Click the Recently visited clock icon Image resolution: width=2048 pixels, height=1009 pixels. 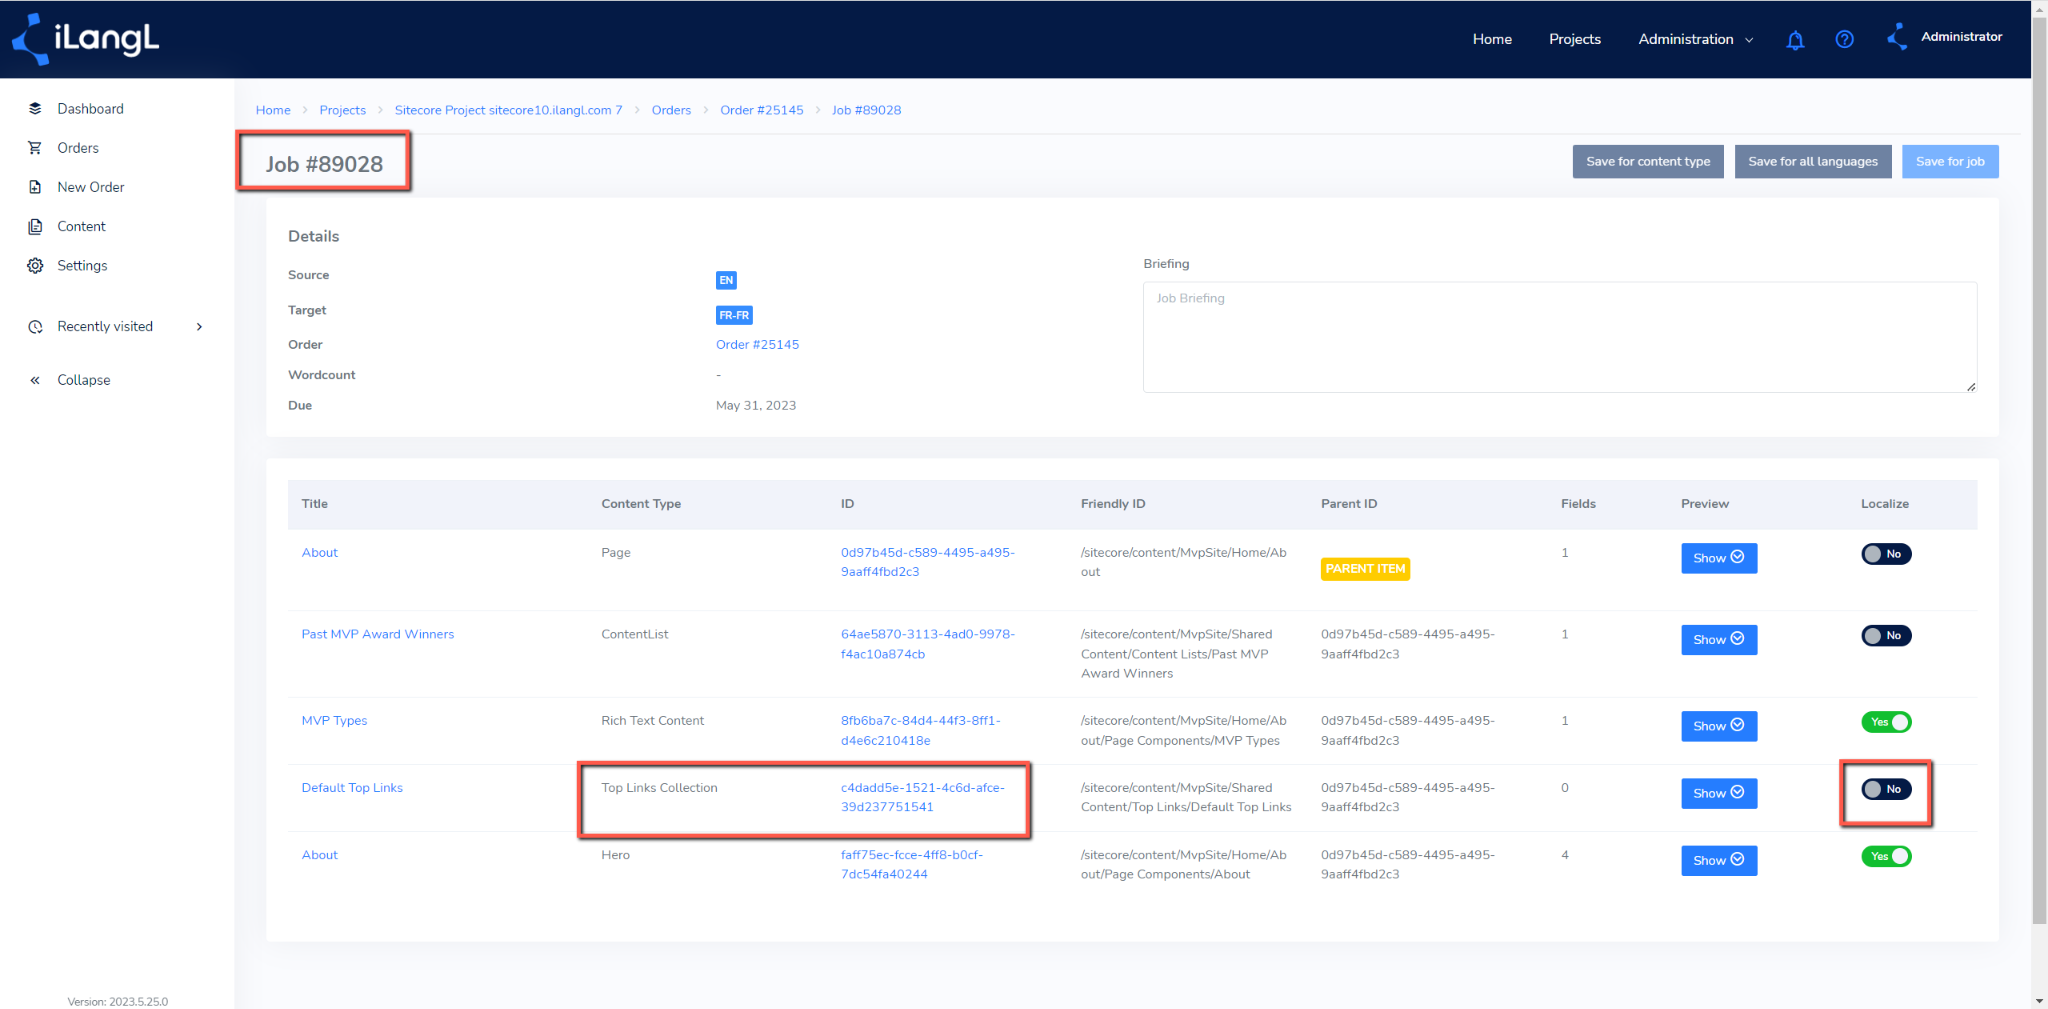(x=35, y=327)
